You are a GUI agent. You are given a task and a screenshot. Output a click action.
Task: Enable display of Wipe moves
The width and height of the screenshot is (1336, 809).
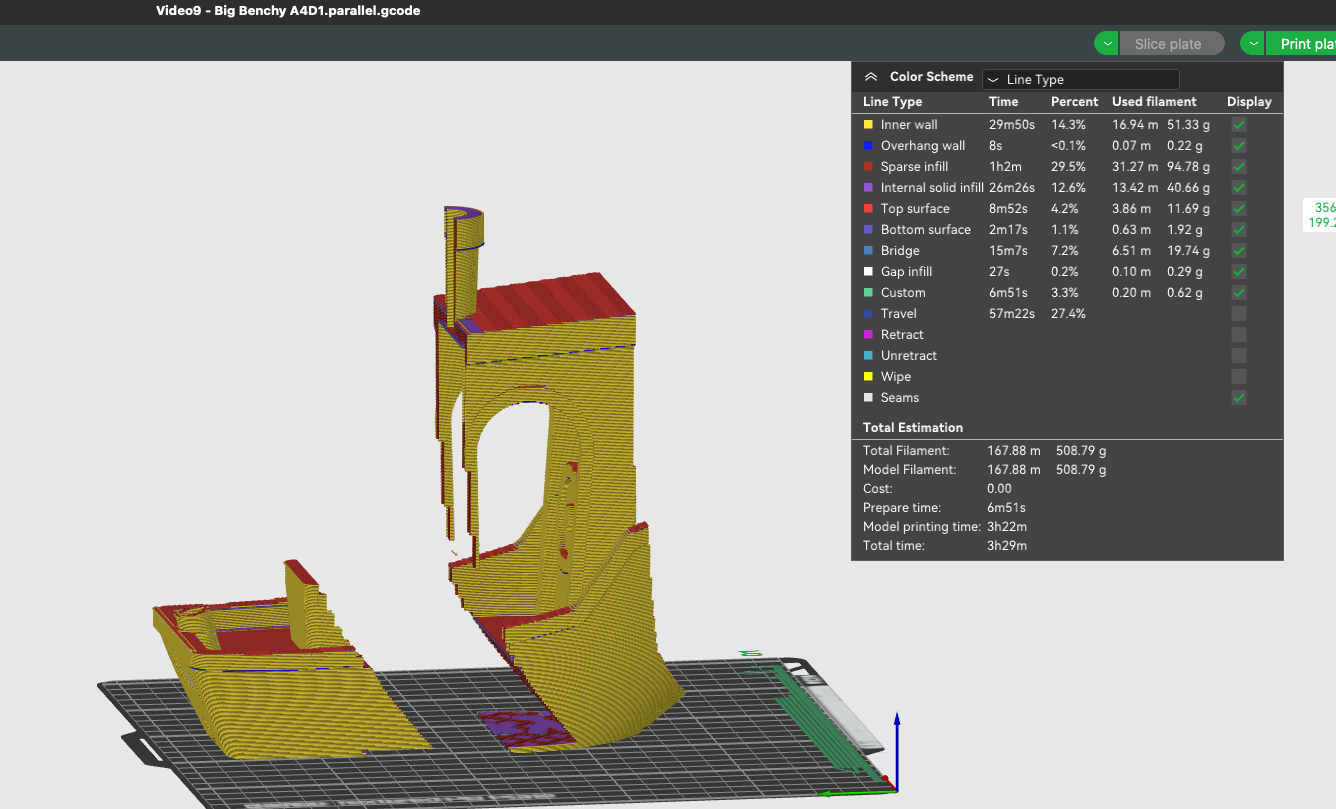pyautogui.click(x=1239, y=377)
